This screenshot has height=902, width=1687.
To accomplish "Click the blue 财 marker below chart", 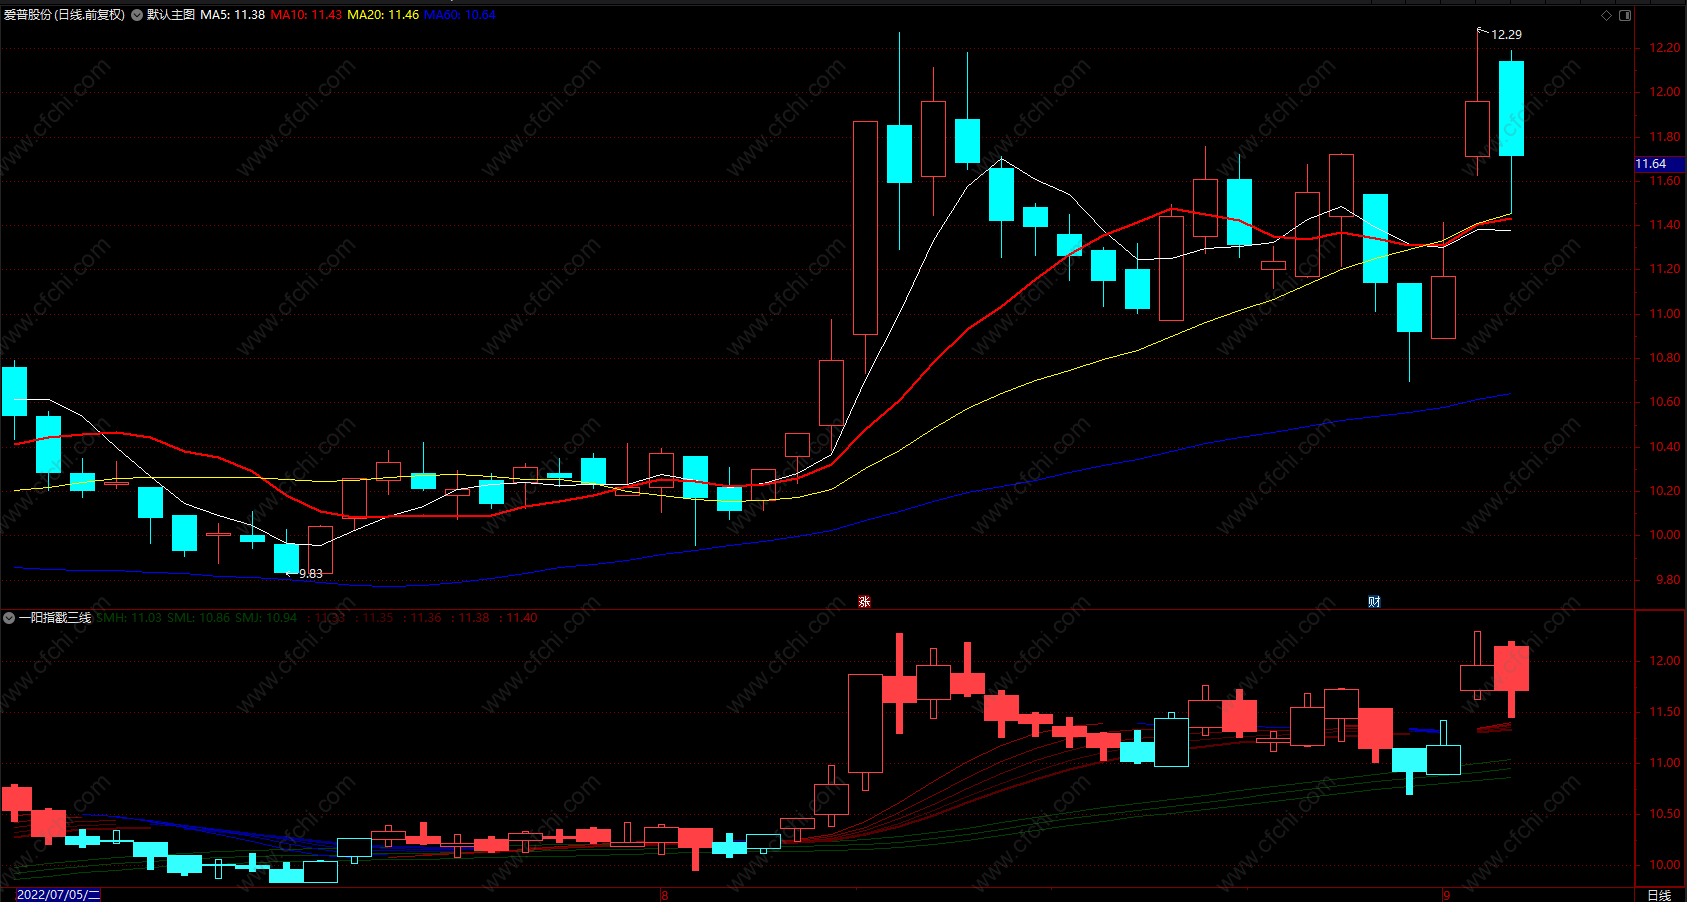I will point(1374,601).
